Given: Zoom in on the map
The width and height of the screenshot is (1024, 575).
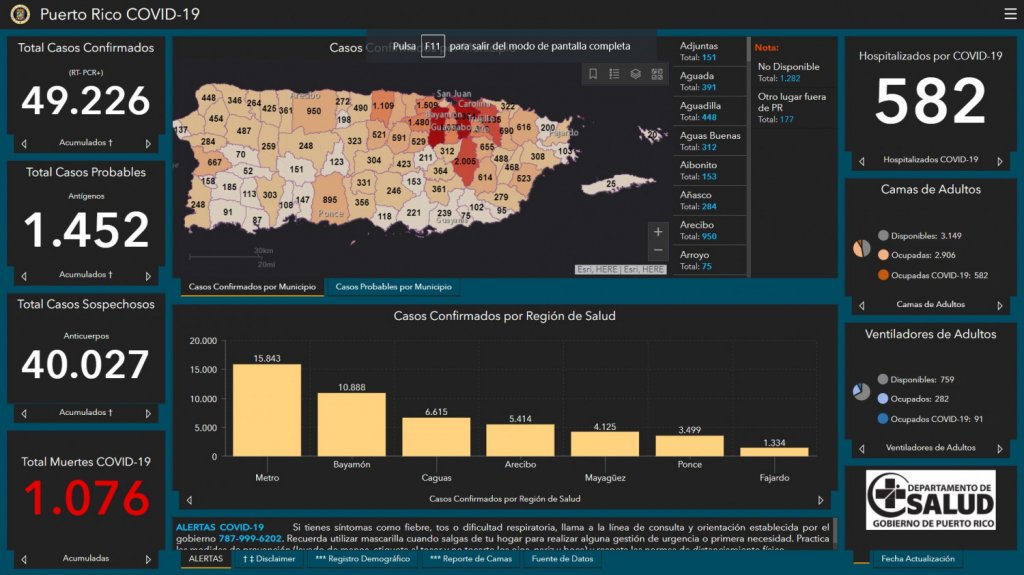Looking at the screenshot, I should [x=657, y=232].
